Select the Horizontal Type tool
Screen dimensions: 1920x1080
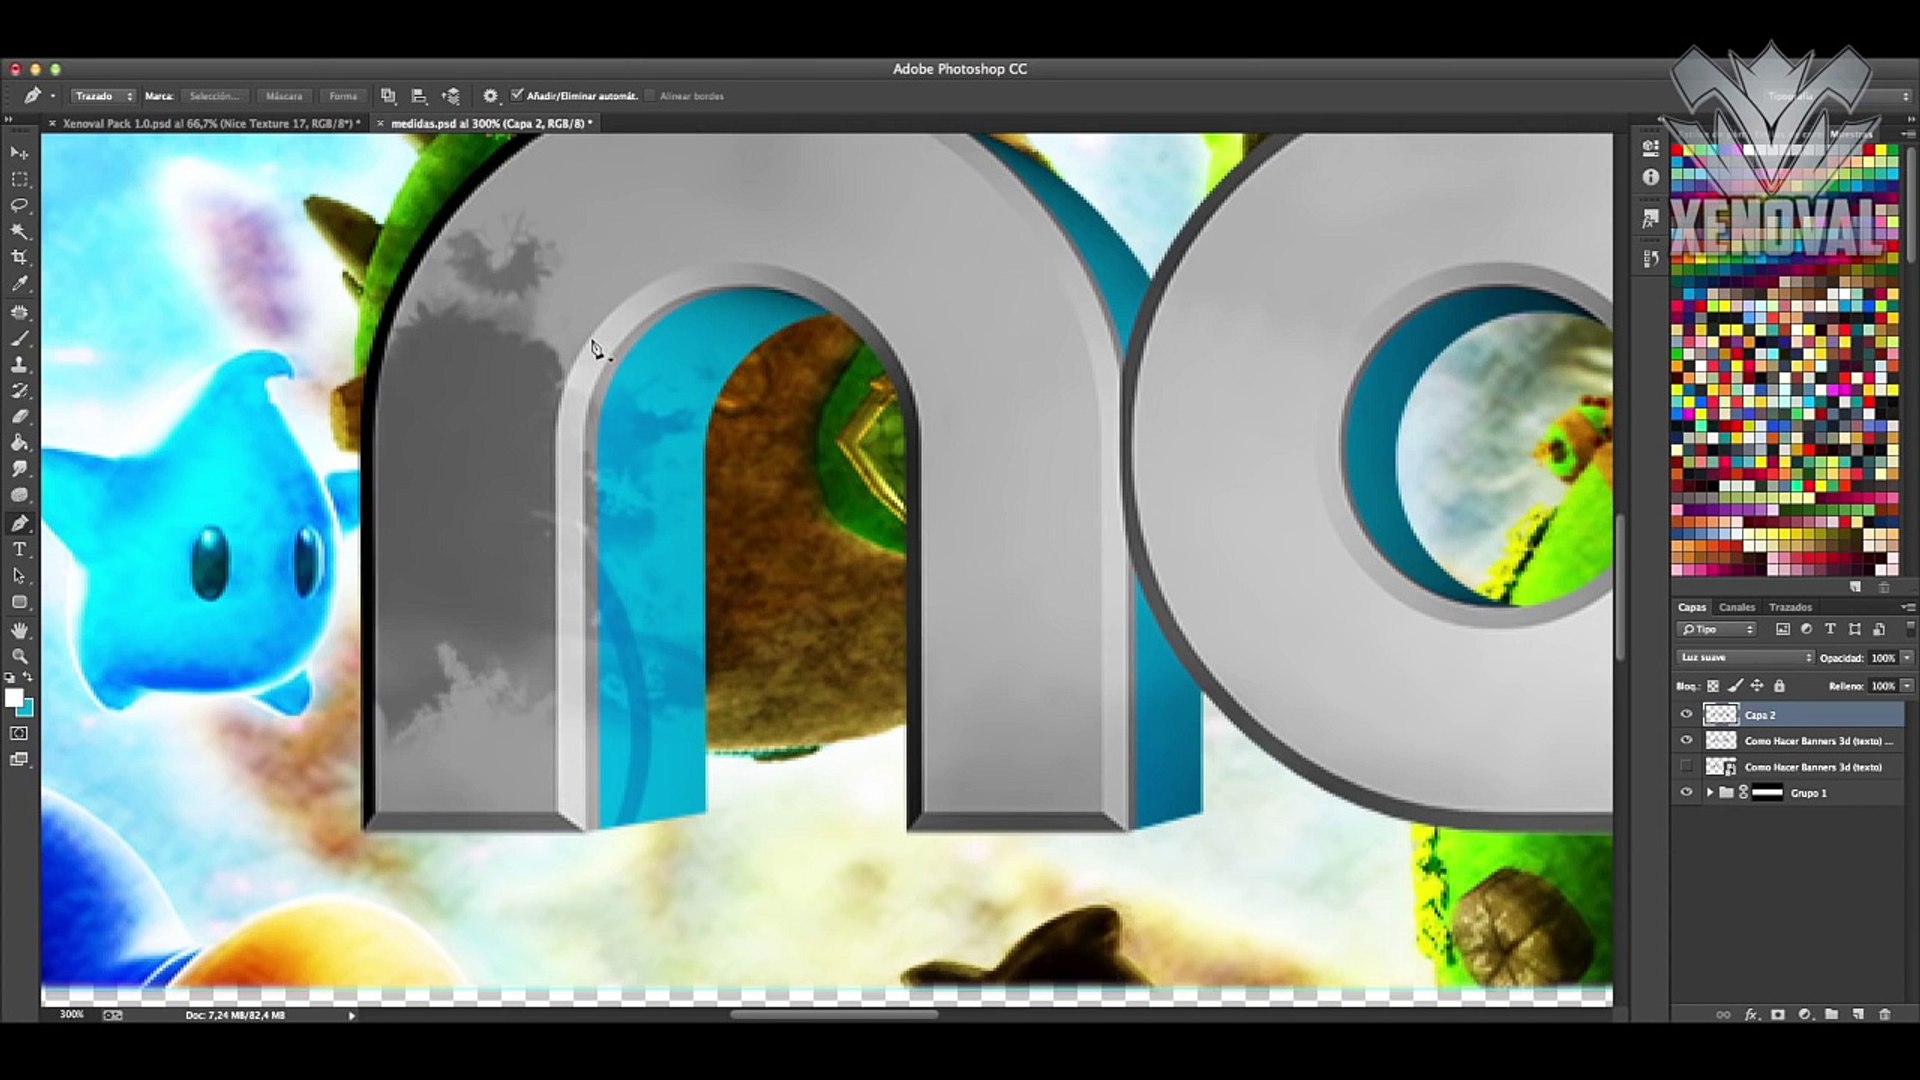click(19, 549)
